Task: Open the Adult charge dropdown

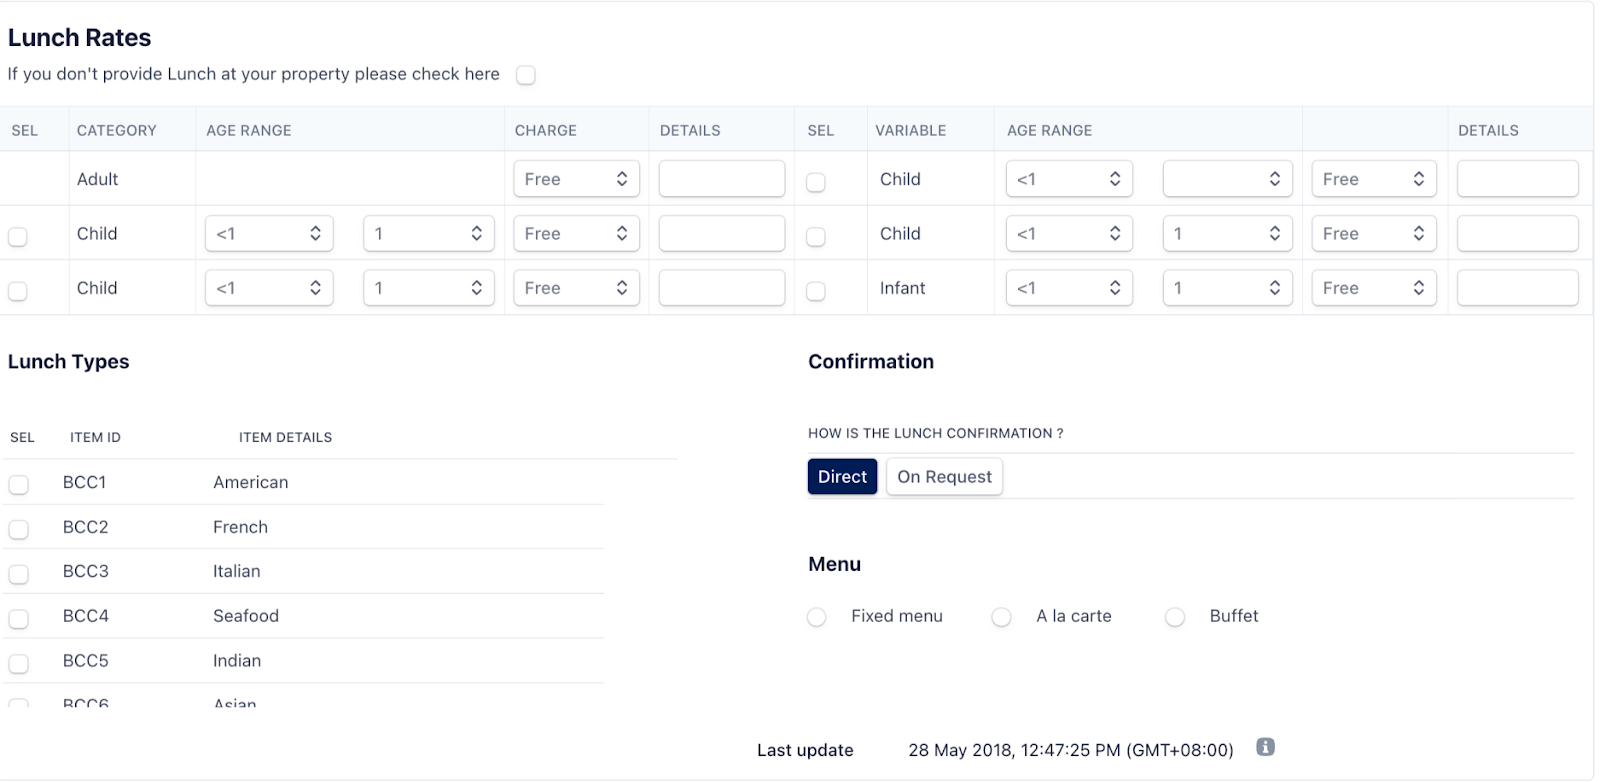Action: (576, 179)
